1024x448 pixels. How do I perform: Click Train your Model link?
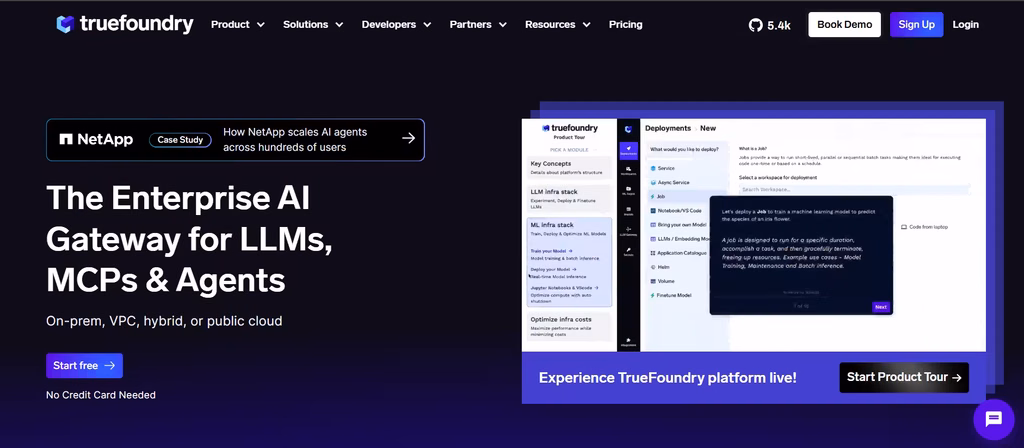(551, 251)
